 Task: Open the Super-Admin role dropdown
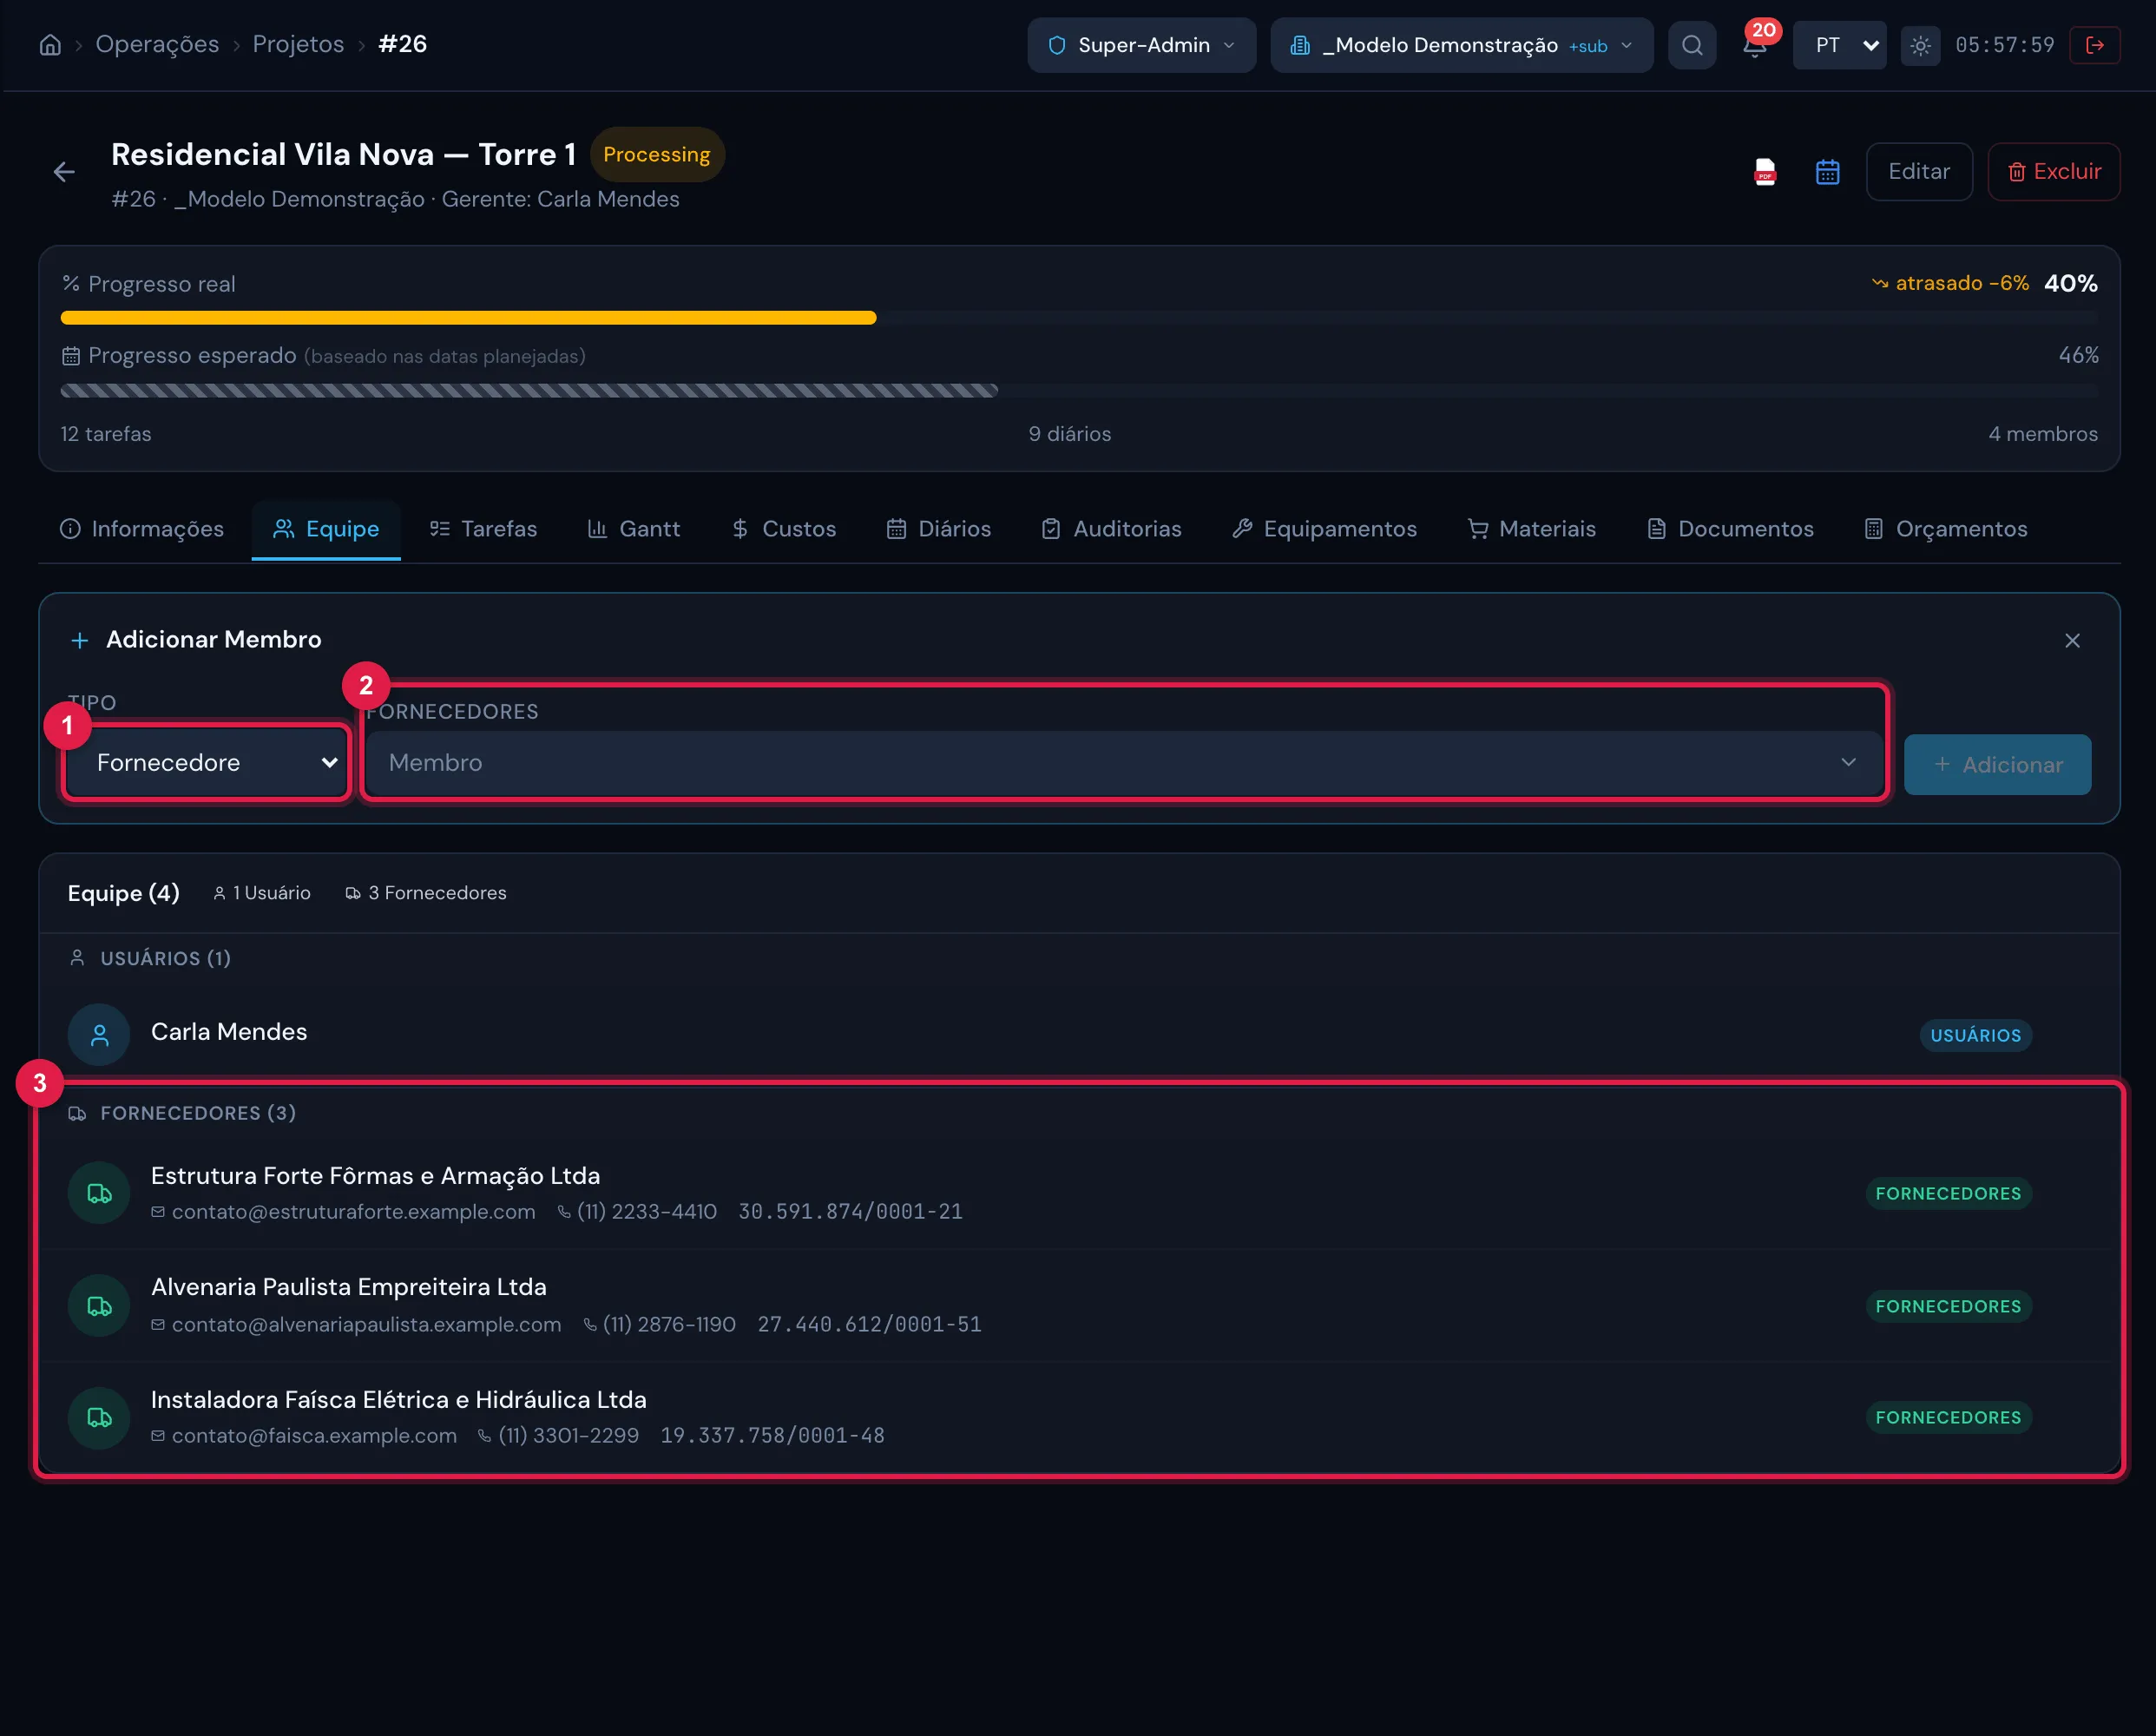point(1141,45)
